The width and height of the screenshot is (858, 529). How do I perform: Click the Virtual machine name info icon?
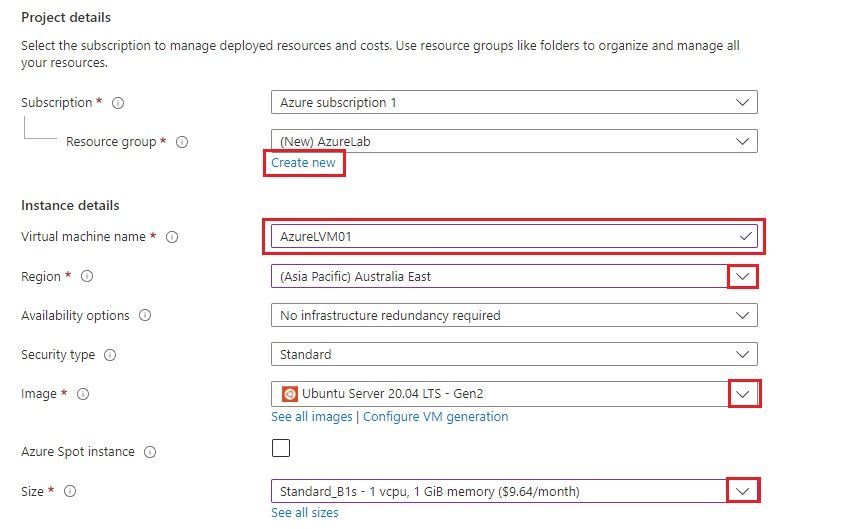pos(172,237)
